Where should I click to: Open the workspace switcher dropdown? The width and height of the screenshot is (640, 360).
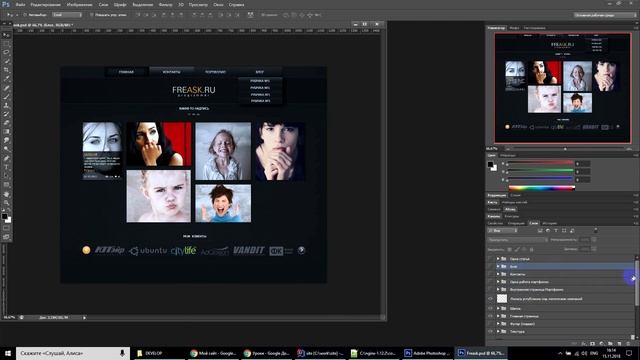pyautogui.click(x=605, y=15)
